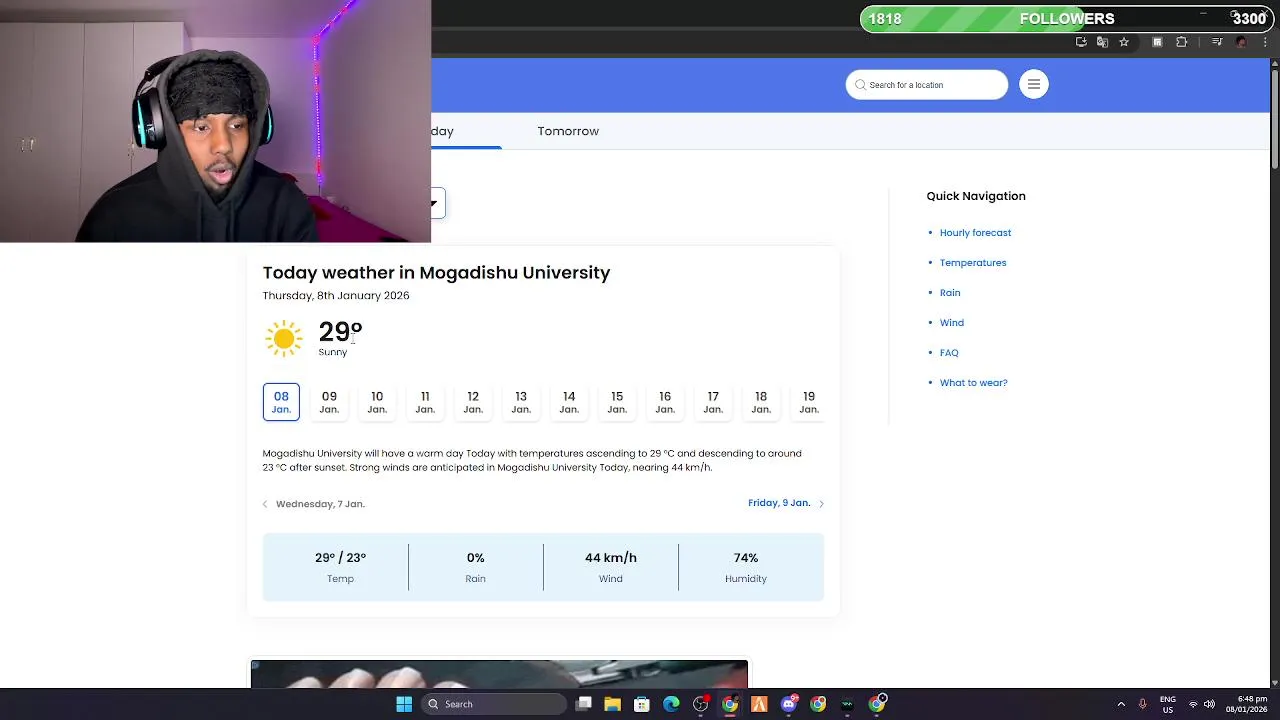Go to FAQ quick link
Viewport: 1280px width, 720px height.
click(949, 353)
